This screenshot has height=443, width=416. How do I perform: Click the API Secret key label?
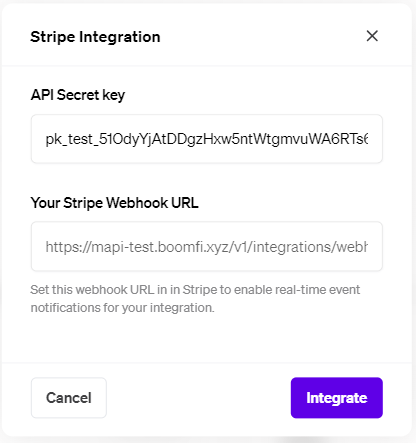point(78,95)
